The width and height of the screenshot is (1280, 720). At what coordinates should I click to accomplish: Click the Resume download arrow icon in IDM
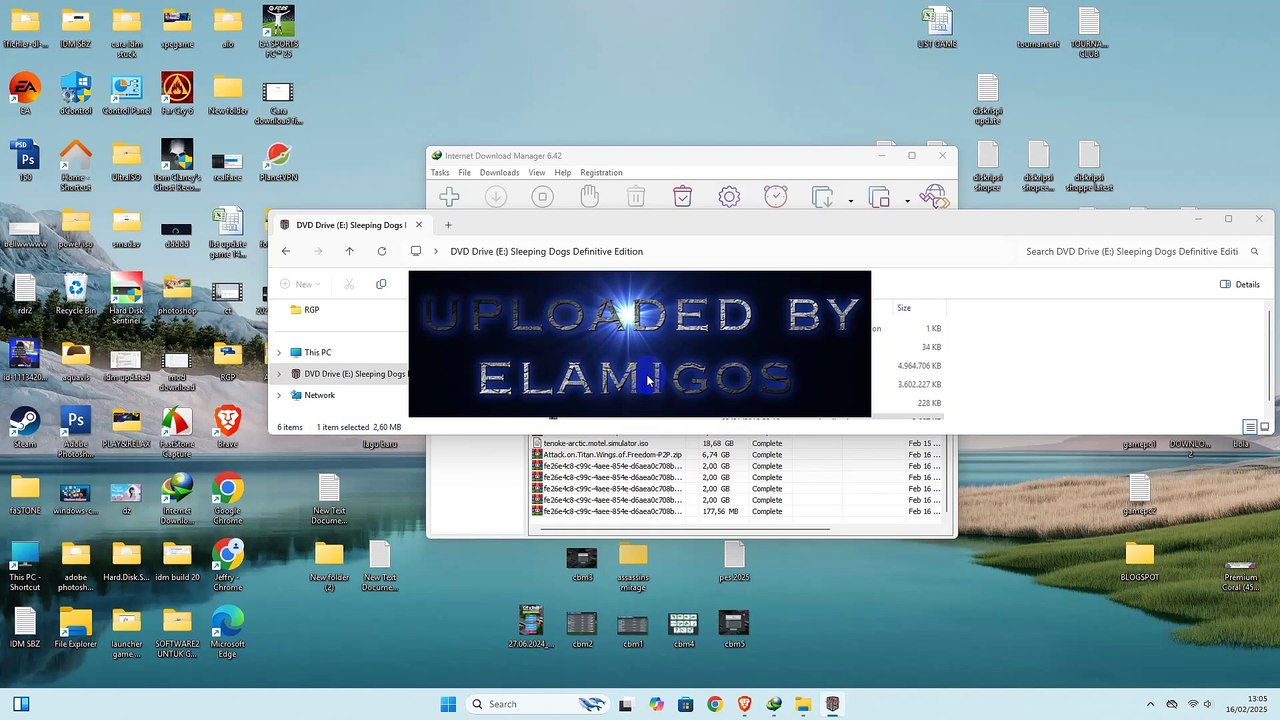[x=496, y=197]
